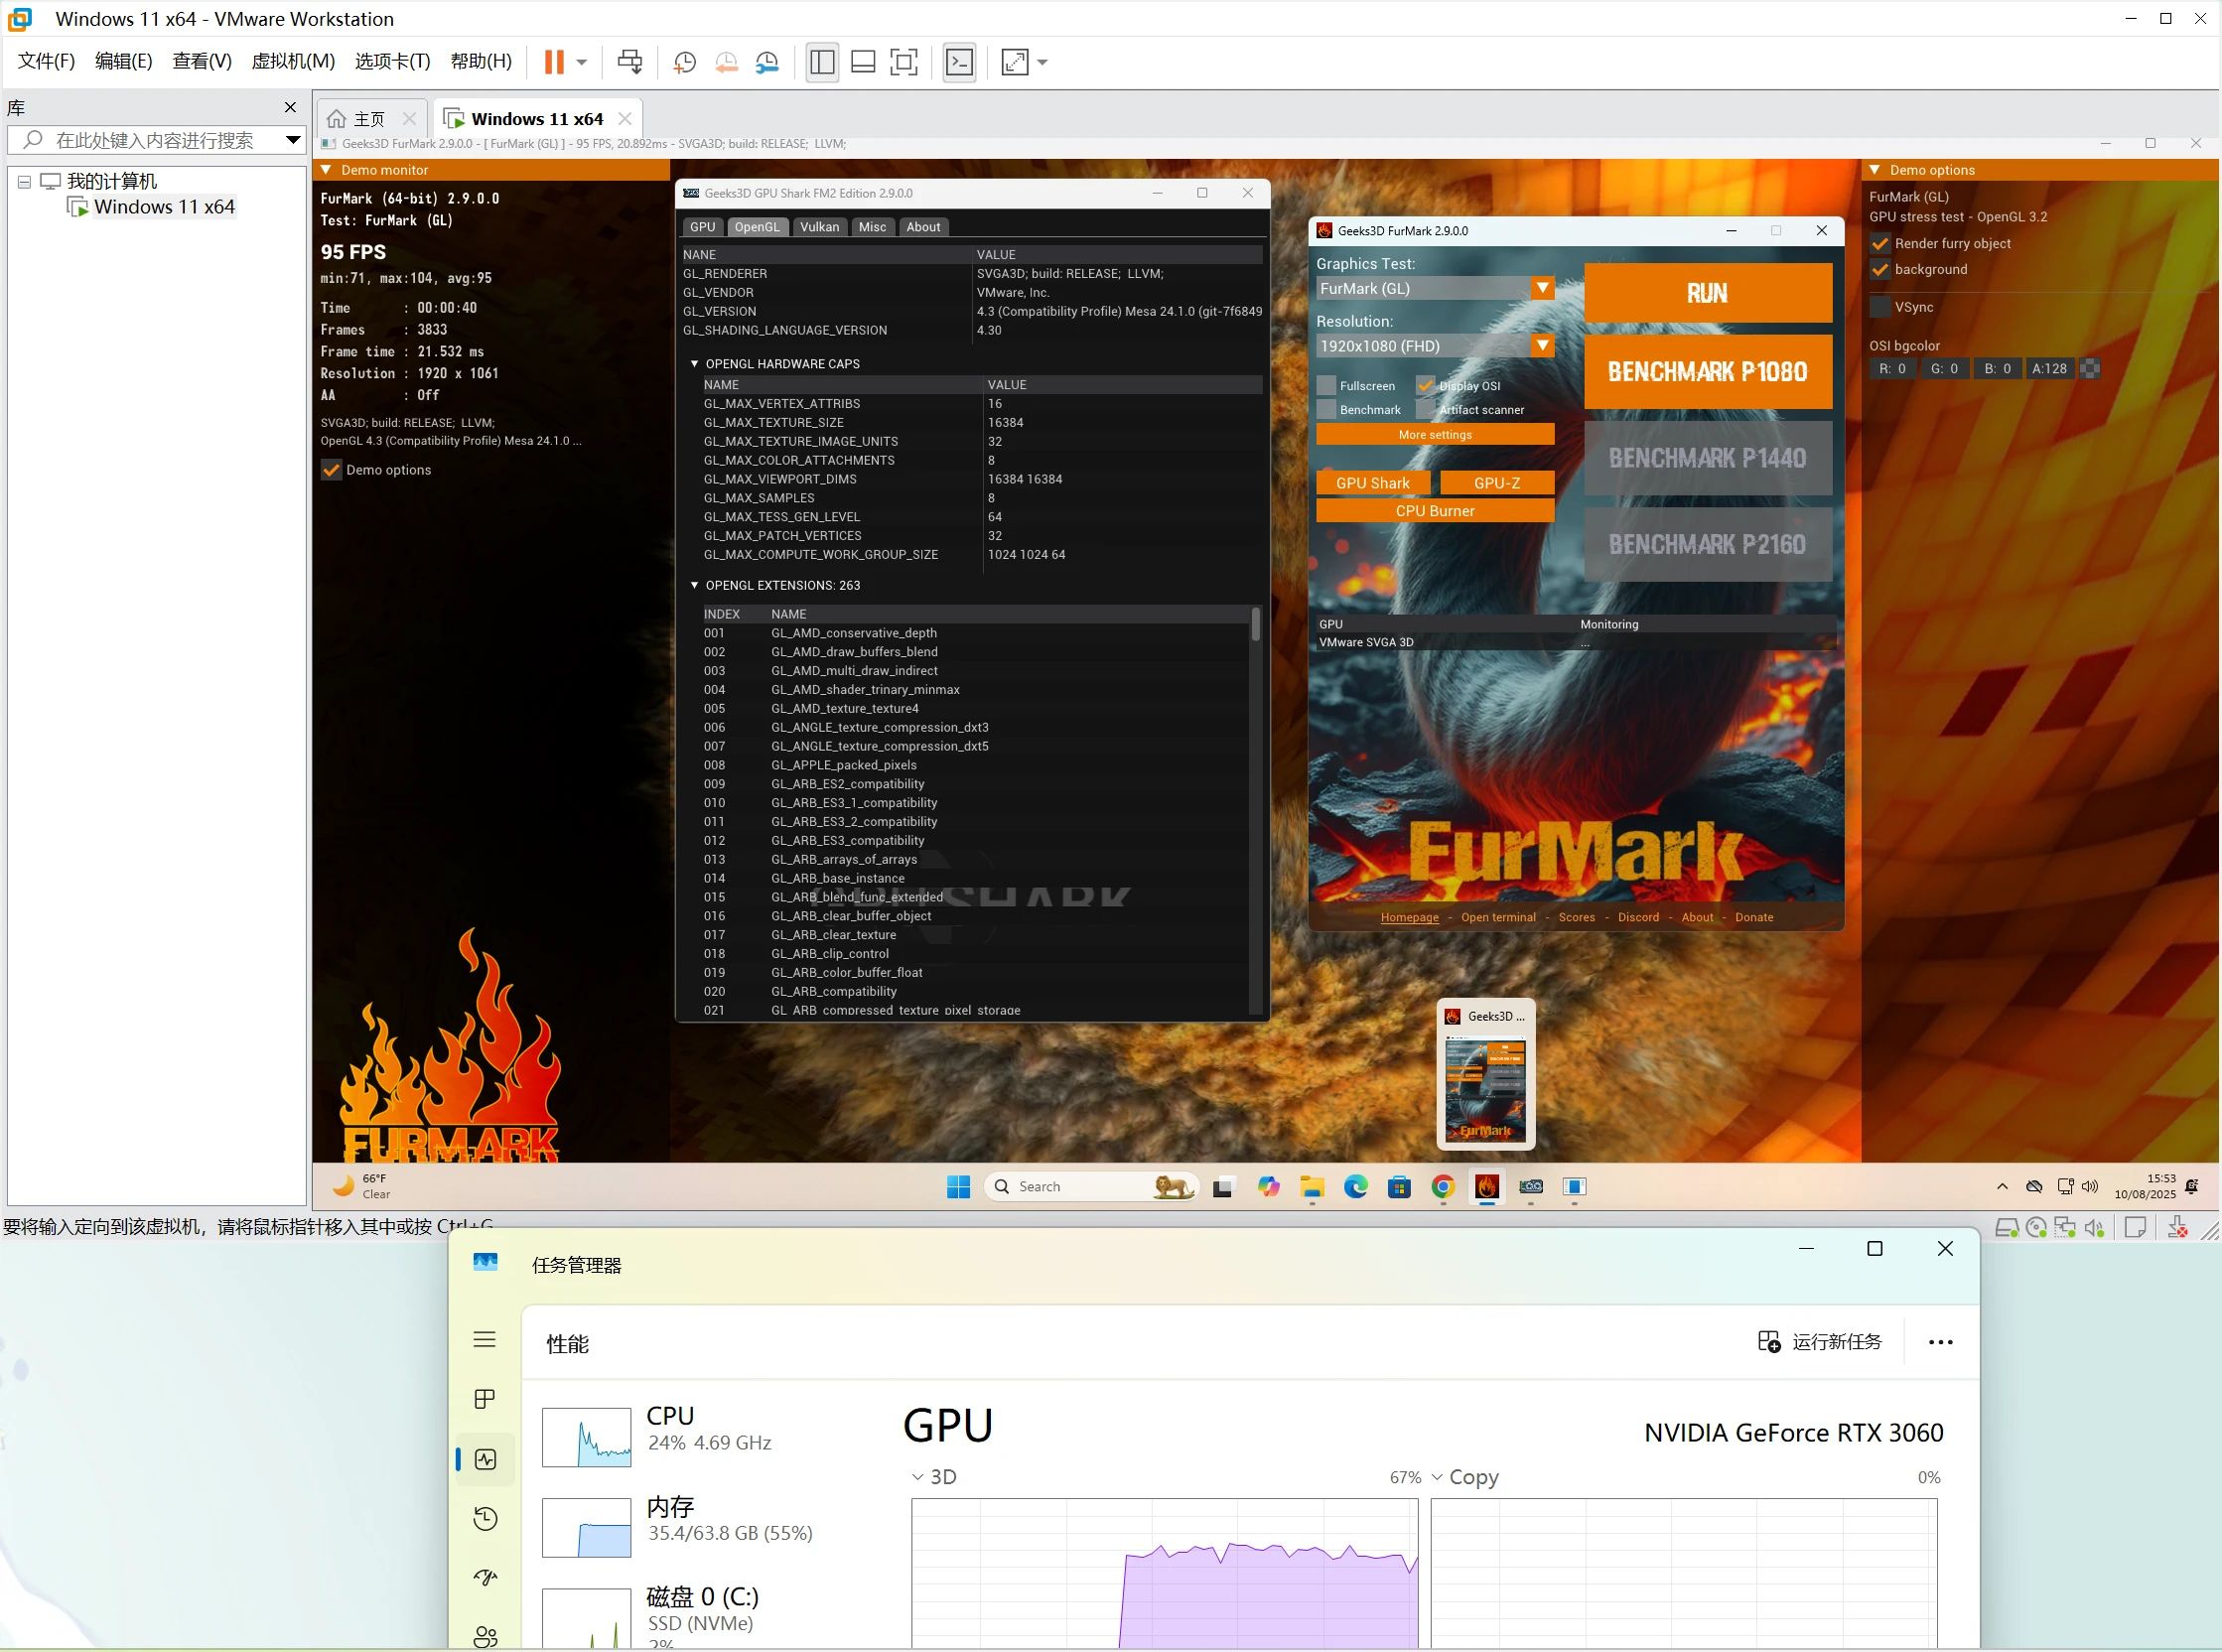Click the VMware removable hard disk status icon

[2006, 1229]
